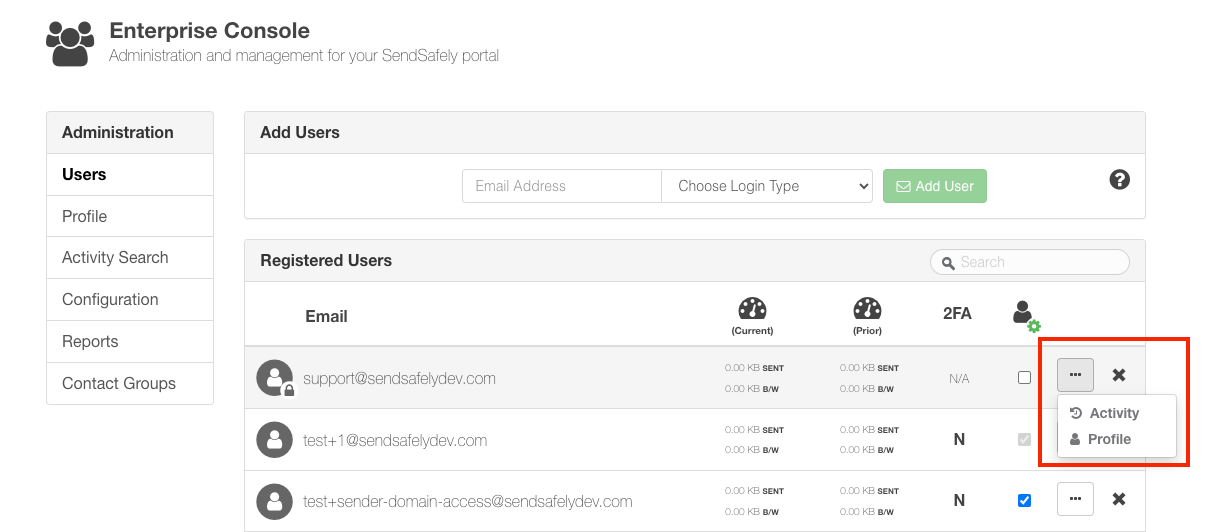The image size is (1231, 532).
Task: Open the Profile sidebar section
Action: 130,216
